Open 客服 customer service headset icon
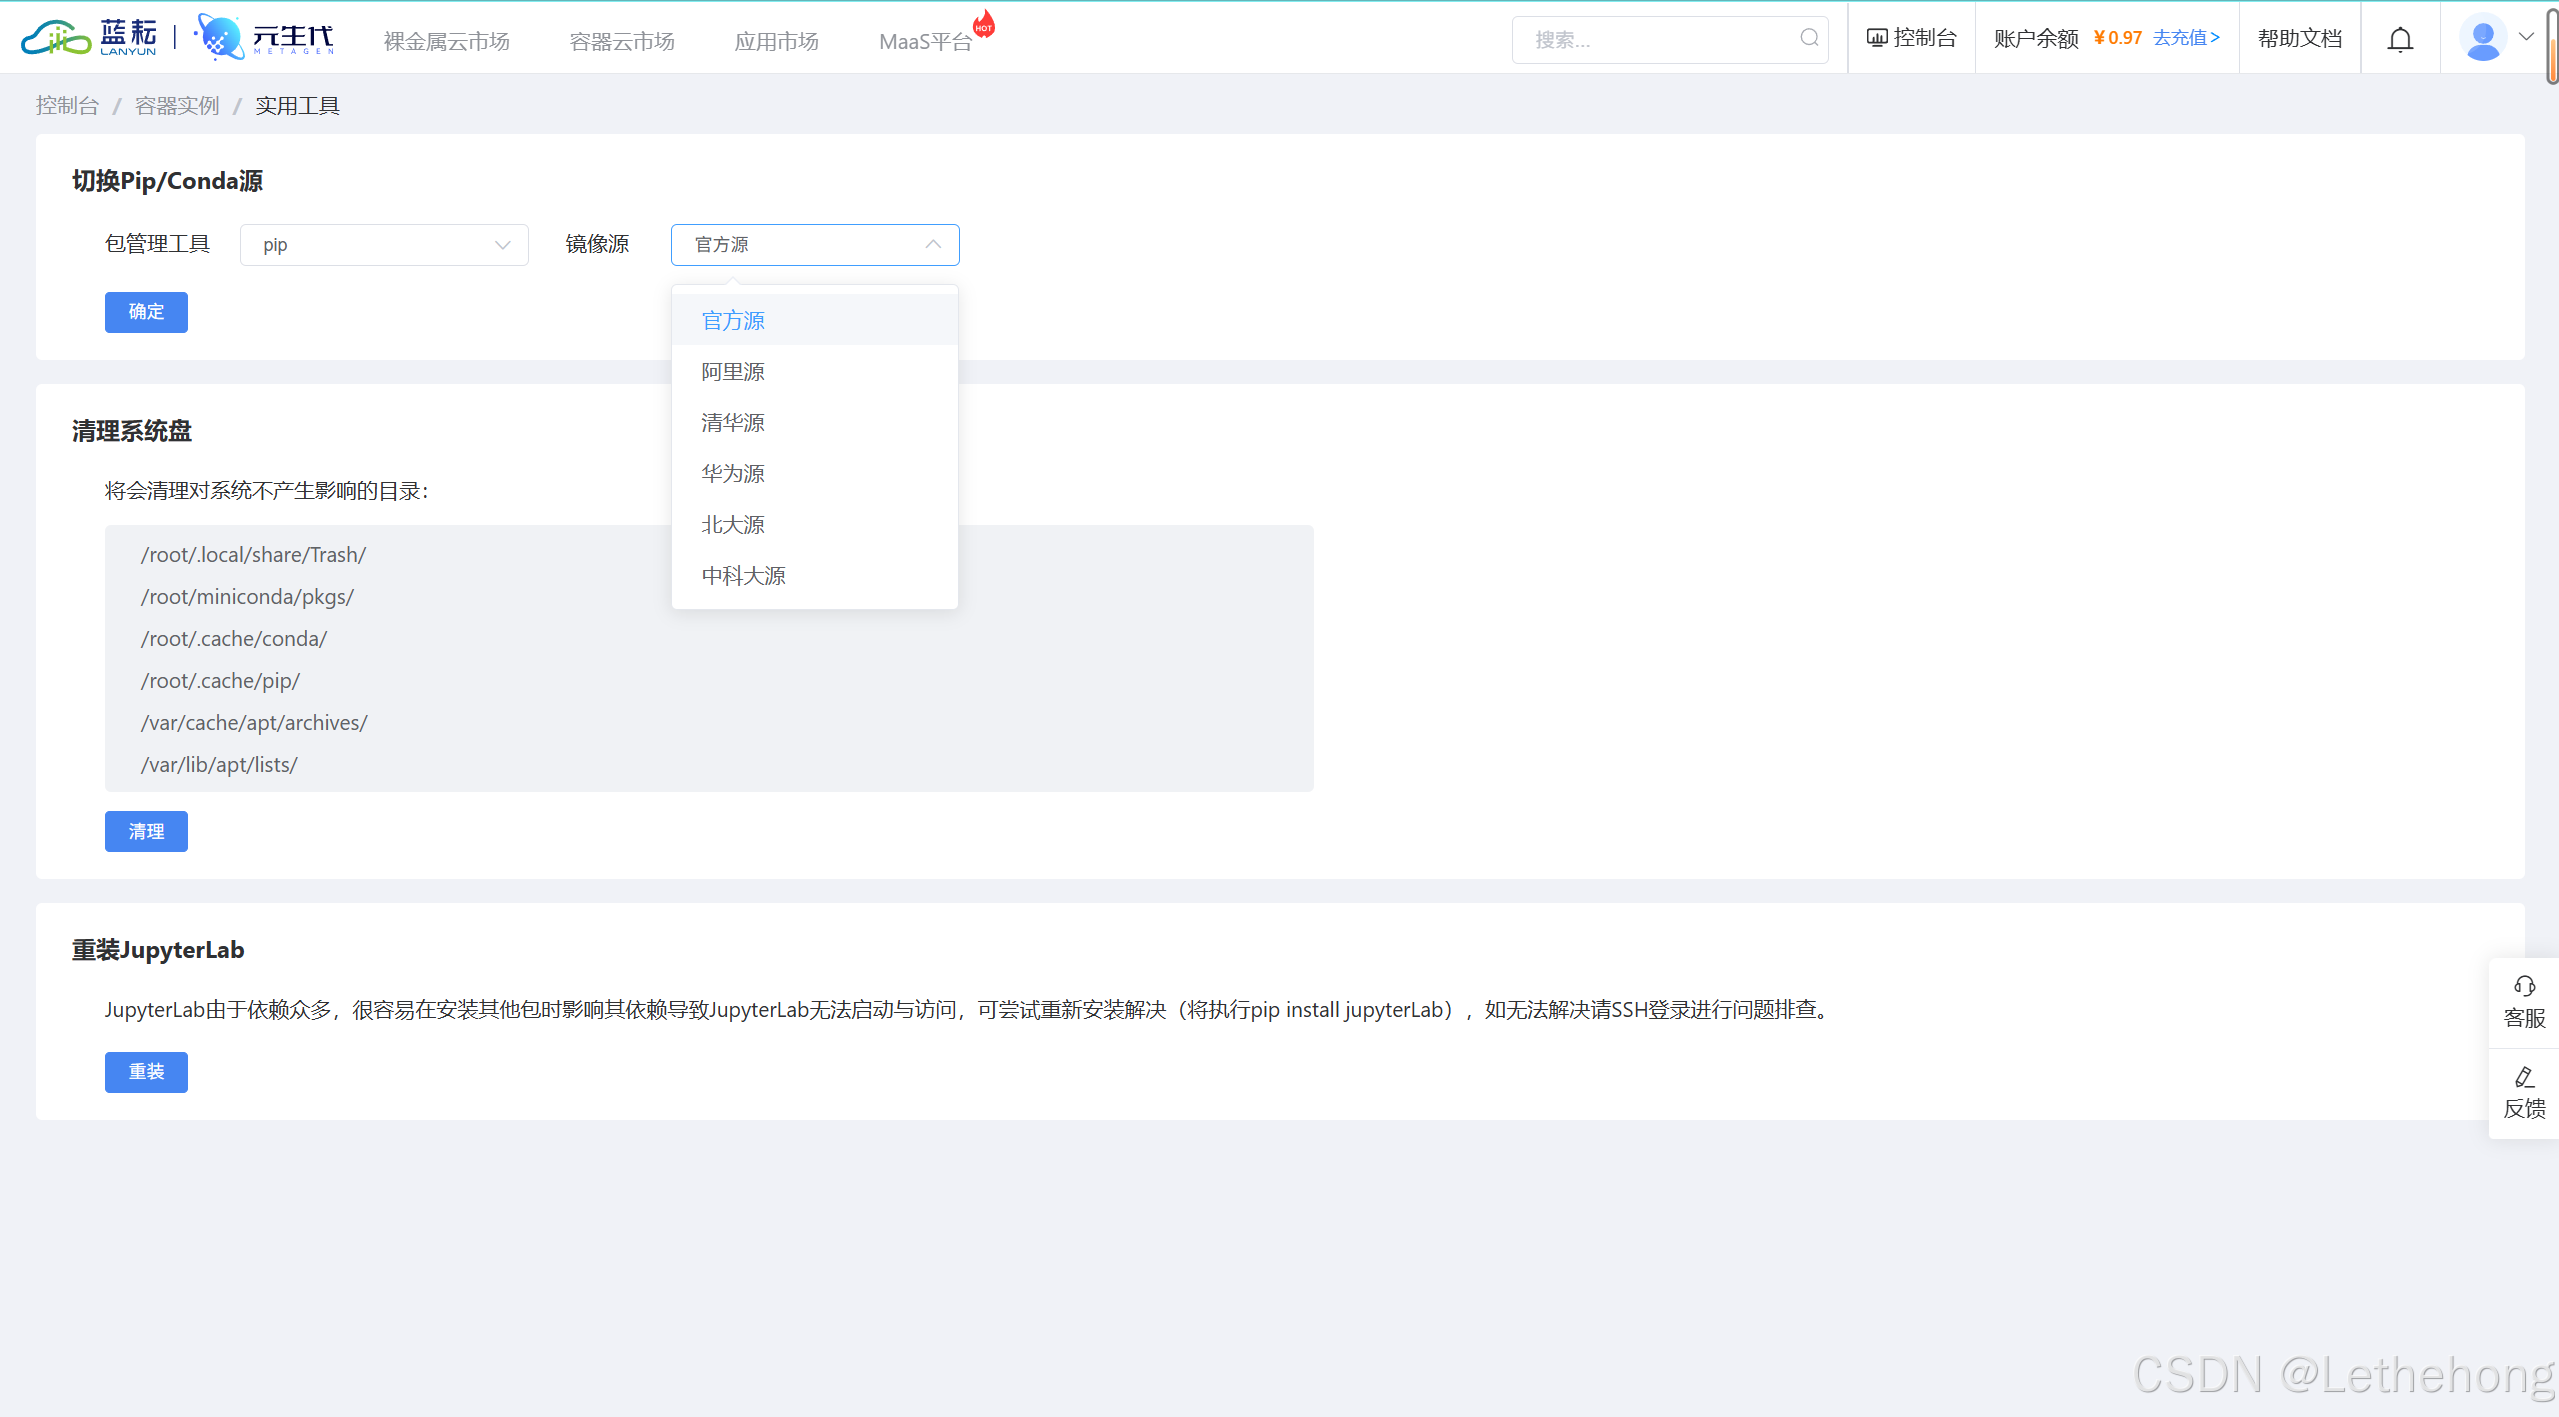This screenshot has height=1417, width=2559. click(x=2524, y=987)
